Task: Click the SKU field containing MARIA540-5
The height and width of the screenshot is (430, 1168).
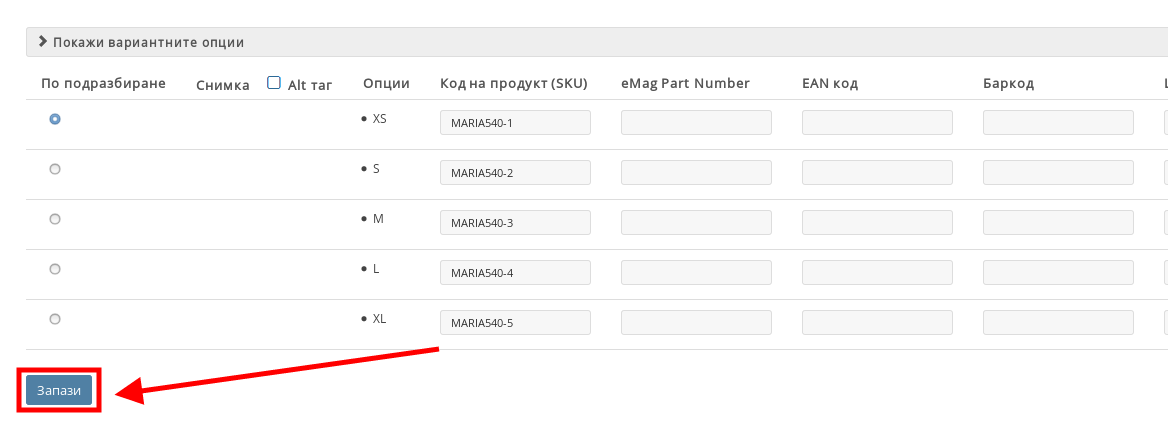Action: tap(515, 323)
